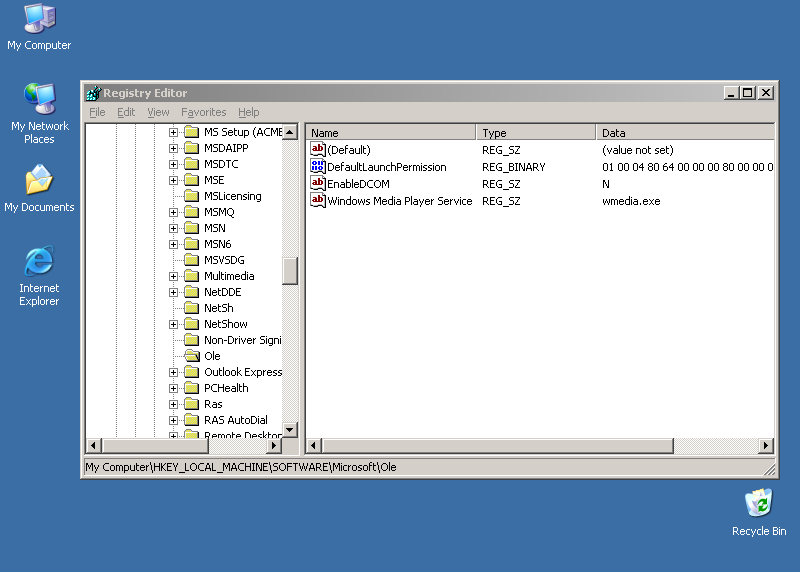Click the Name column header
This screenshot has width=800, height=572.
point(390,133)
